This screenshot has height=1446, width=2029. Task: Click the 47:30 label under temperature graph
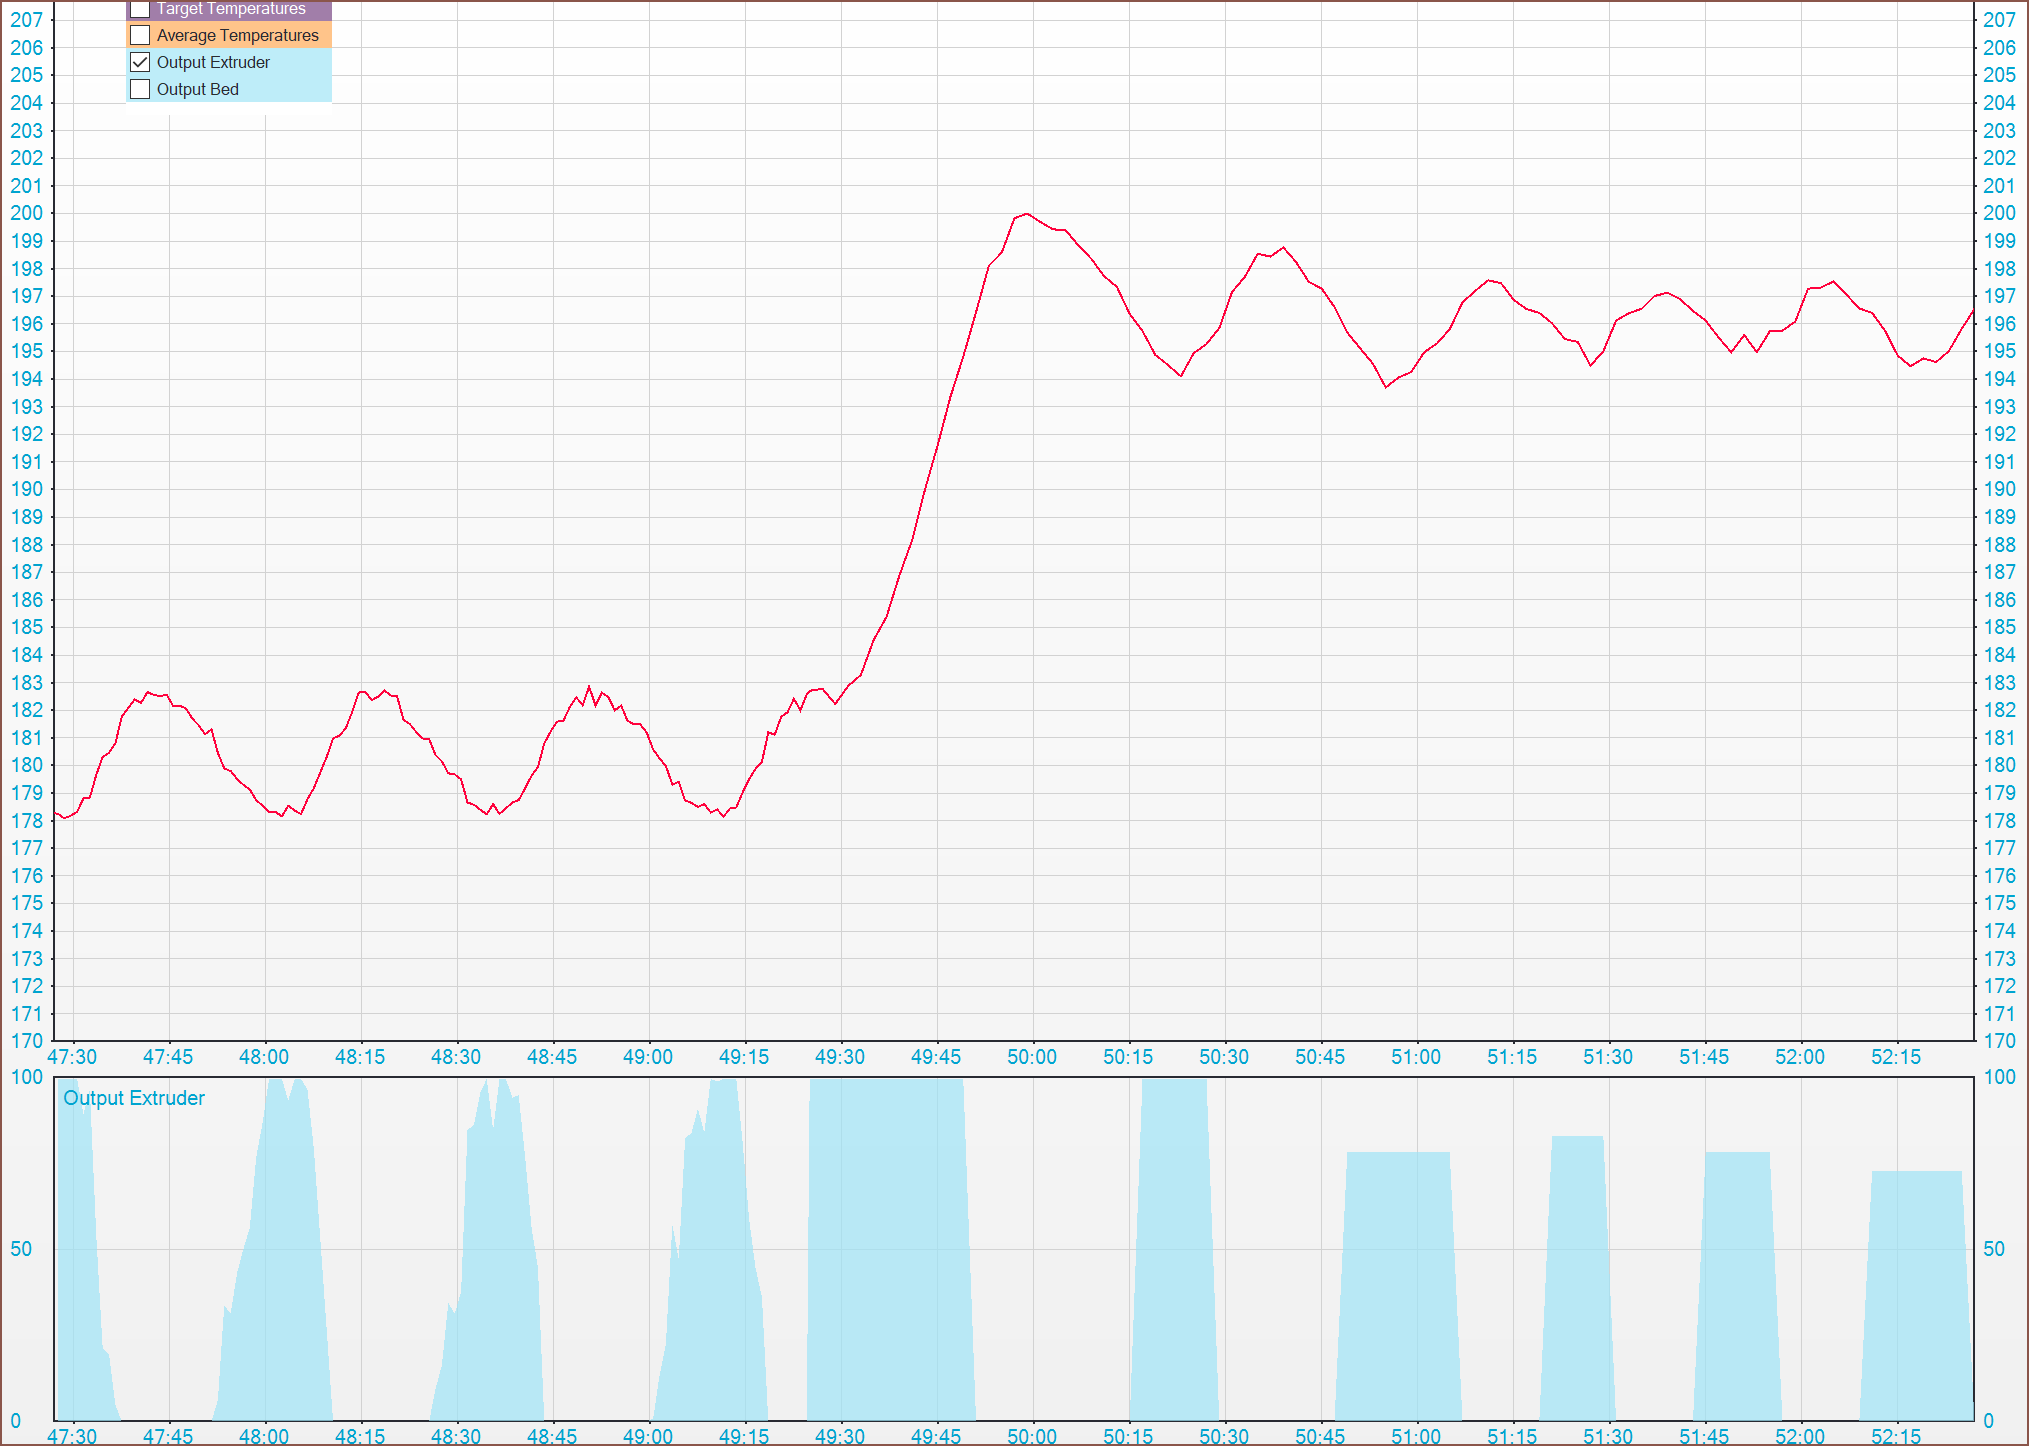pyautogui.click(x=72, y=1057)
